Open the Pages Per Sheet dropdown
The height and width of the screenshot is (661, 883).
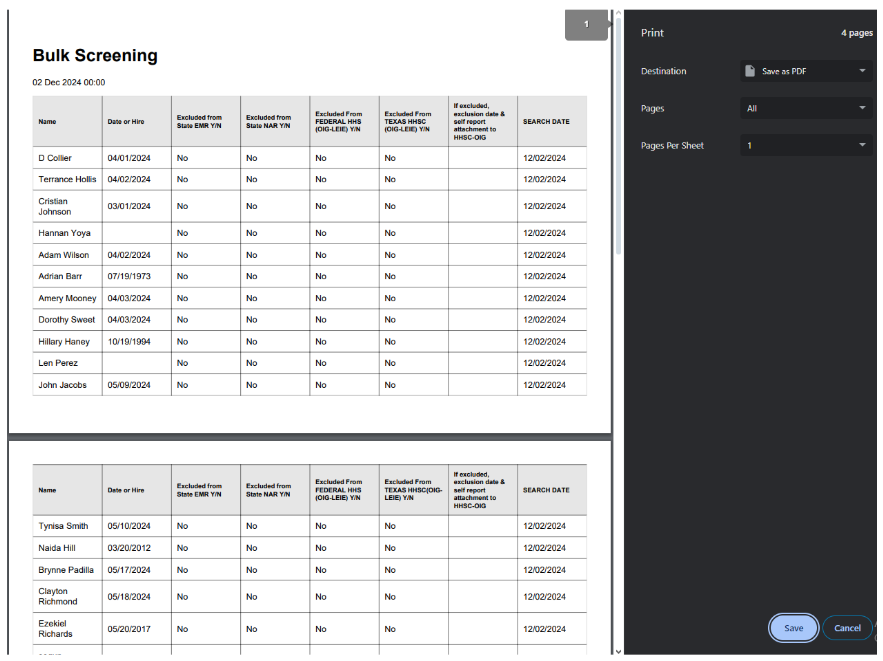click(807, 145)
